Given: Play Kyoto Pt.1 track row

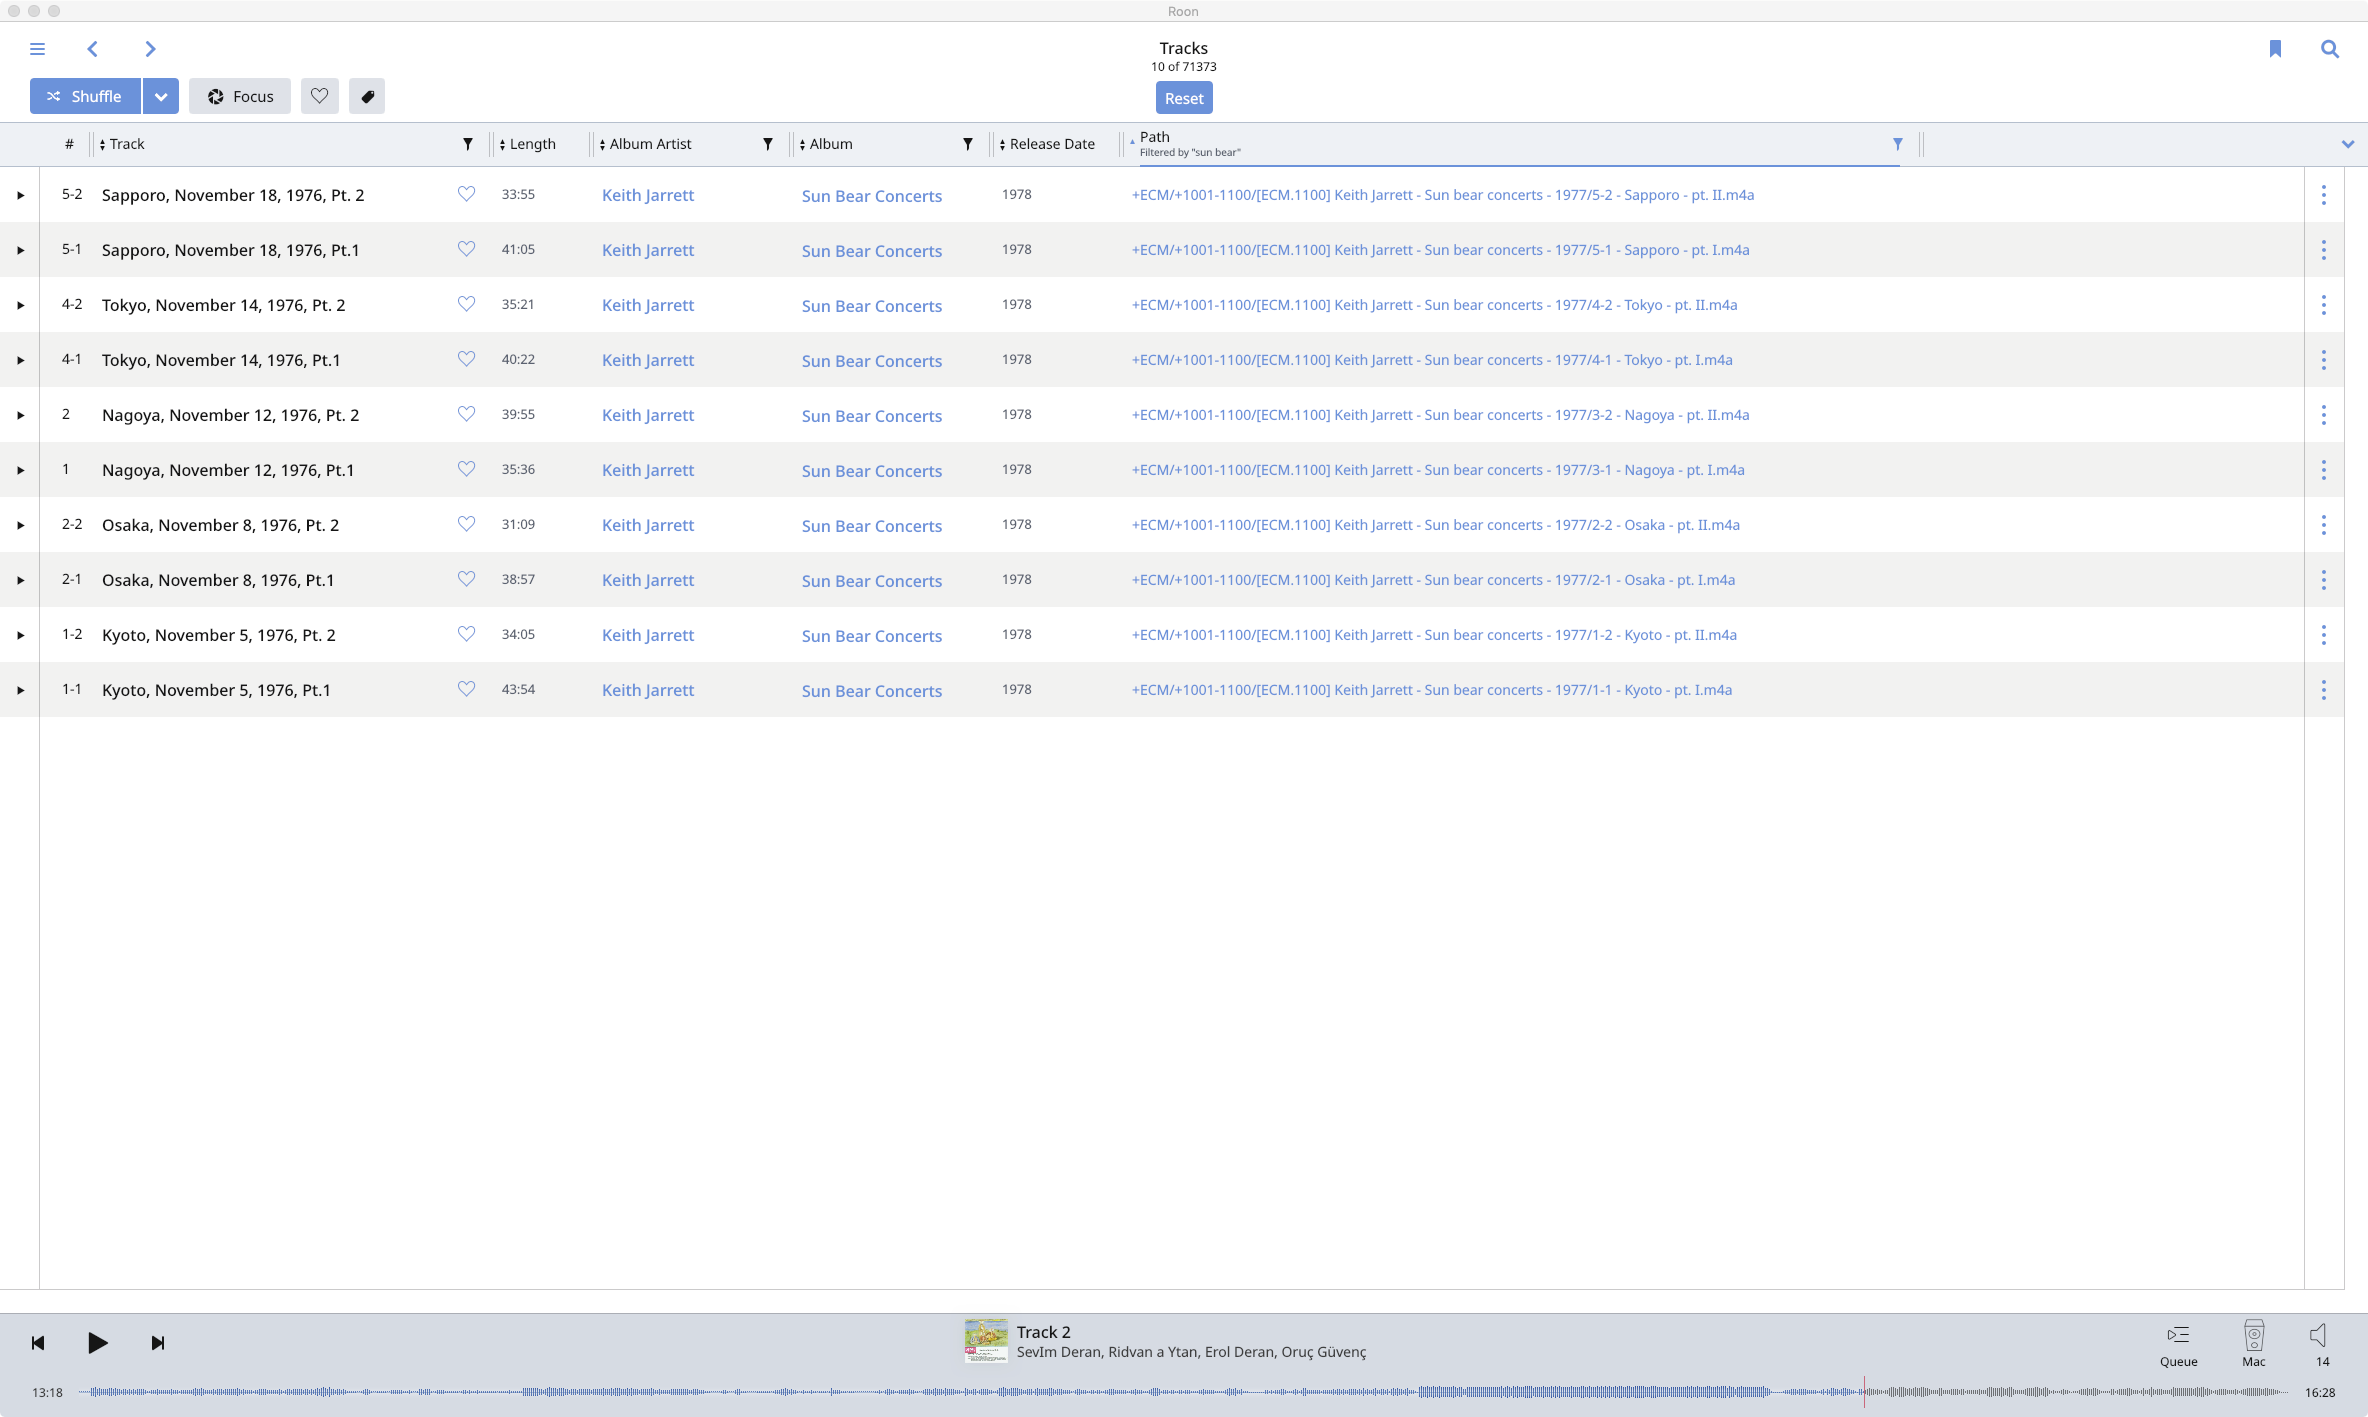Looking at the screenshot, I should coord(20,690).
